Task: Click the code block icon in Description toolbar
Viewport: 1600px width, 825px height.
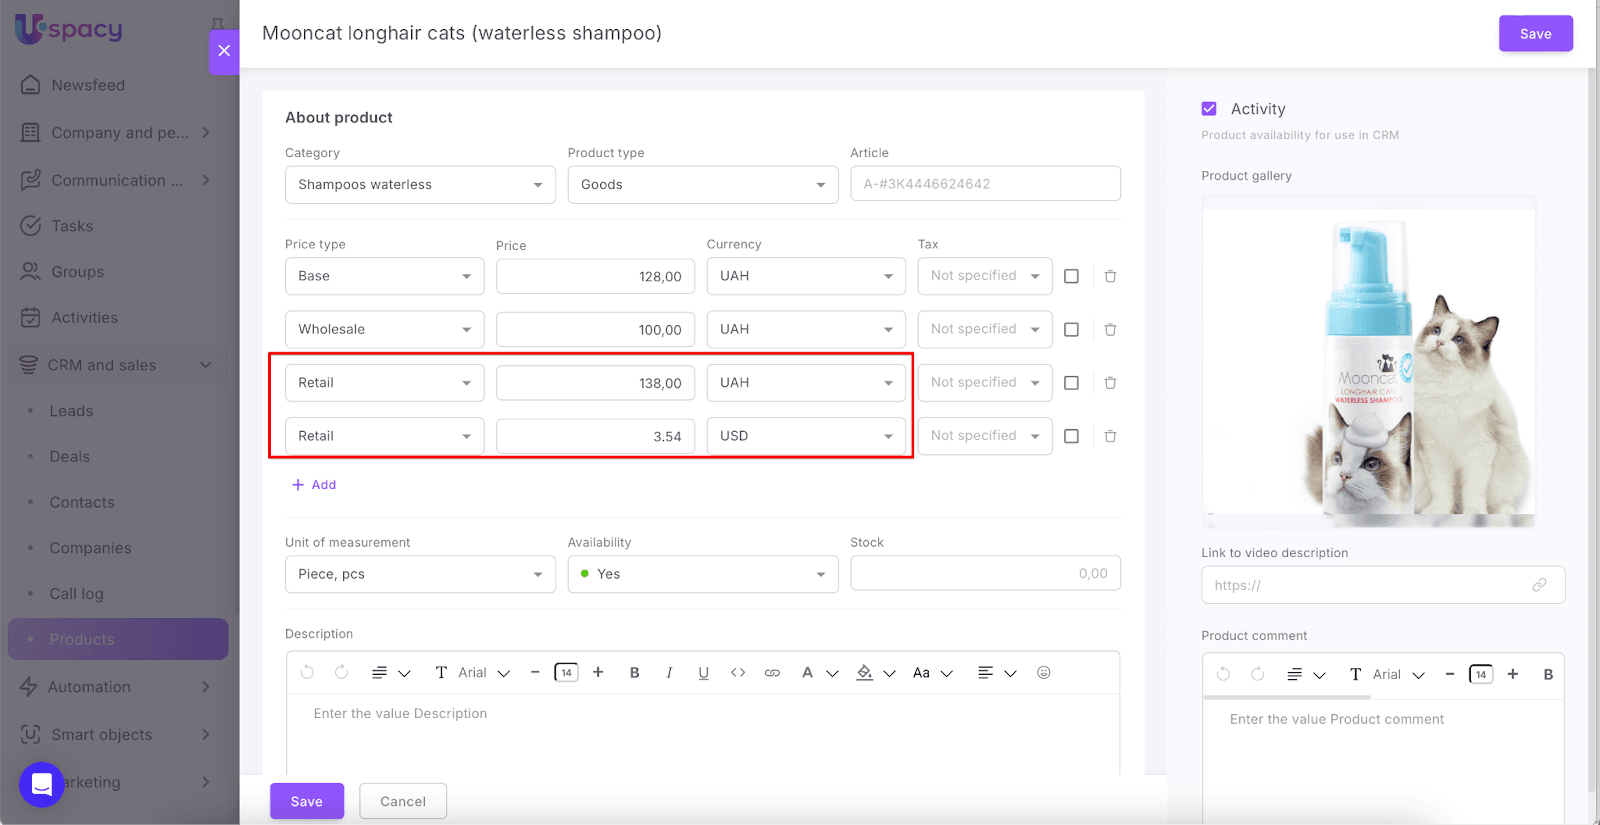Action: coord(738,673)
